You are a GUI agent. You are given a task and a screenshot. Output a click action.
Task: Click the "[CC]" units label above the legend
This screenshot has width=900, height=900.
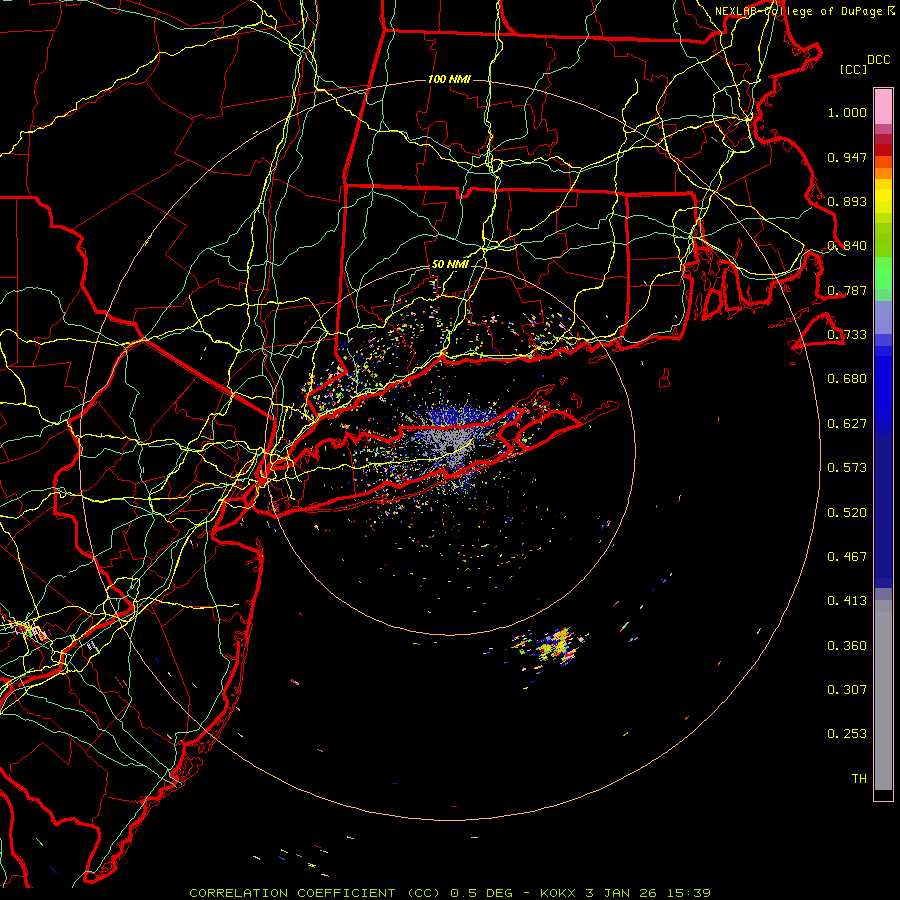tap(854, 69)
